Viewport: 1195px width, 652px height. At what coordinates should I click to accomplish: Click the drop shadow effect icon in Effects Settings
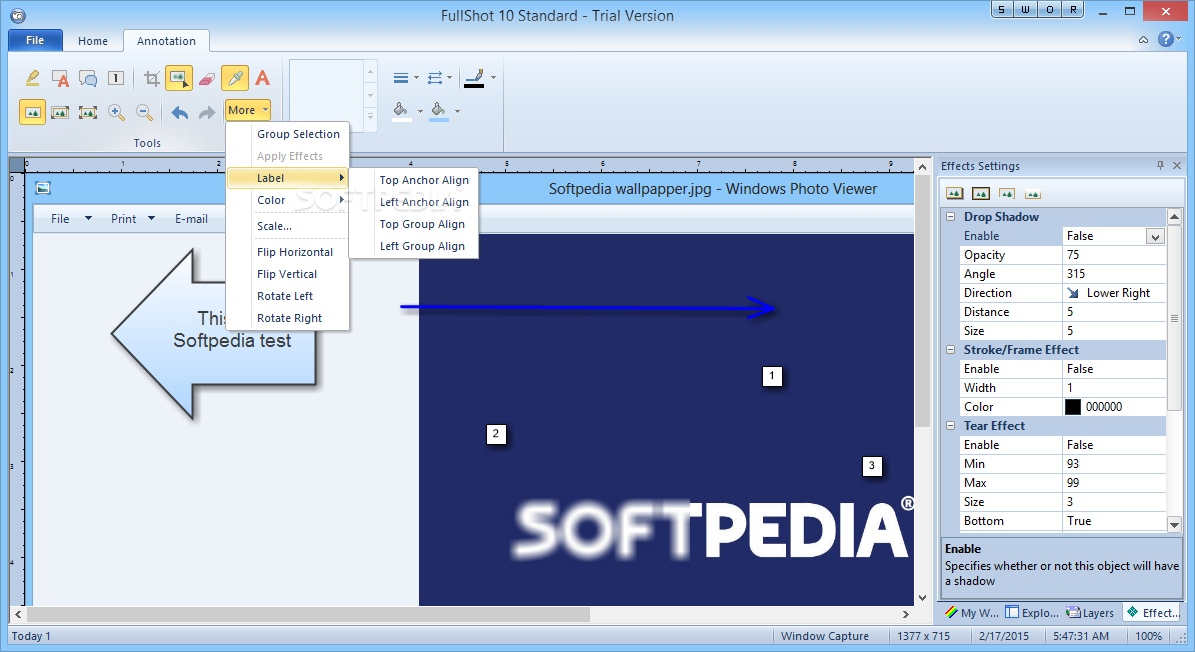pos(954,193)
